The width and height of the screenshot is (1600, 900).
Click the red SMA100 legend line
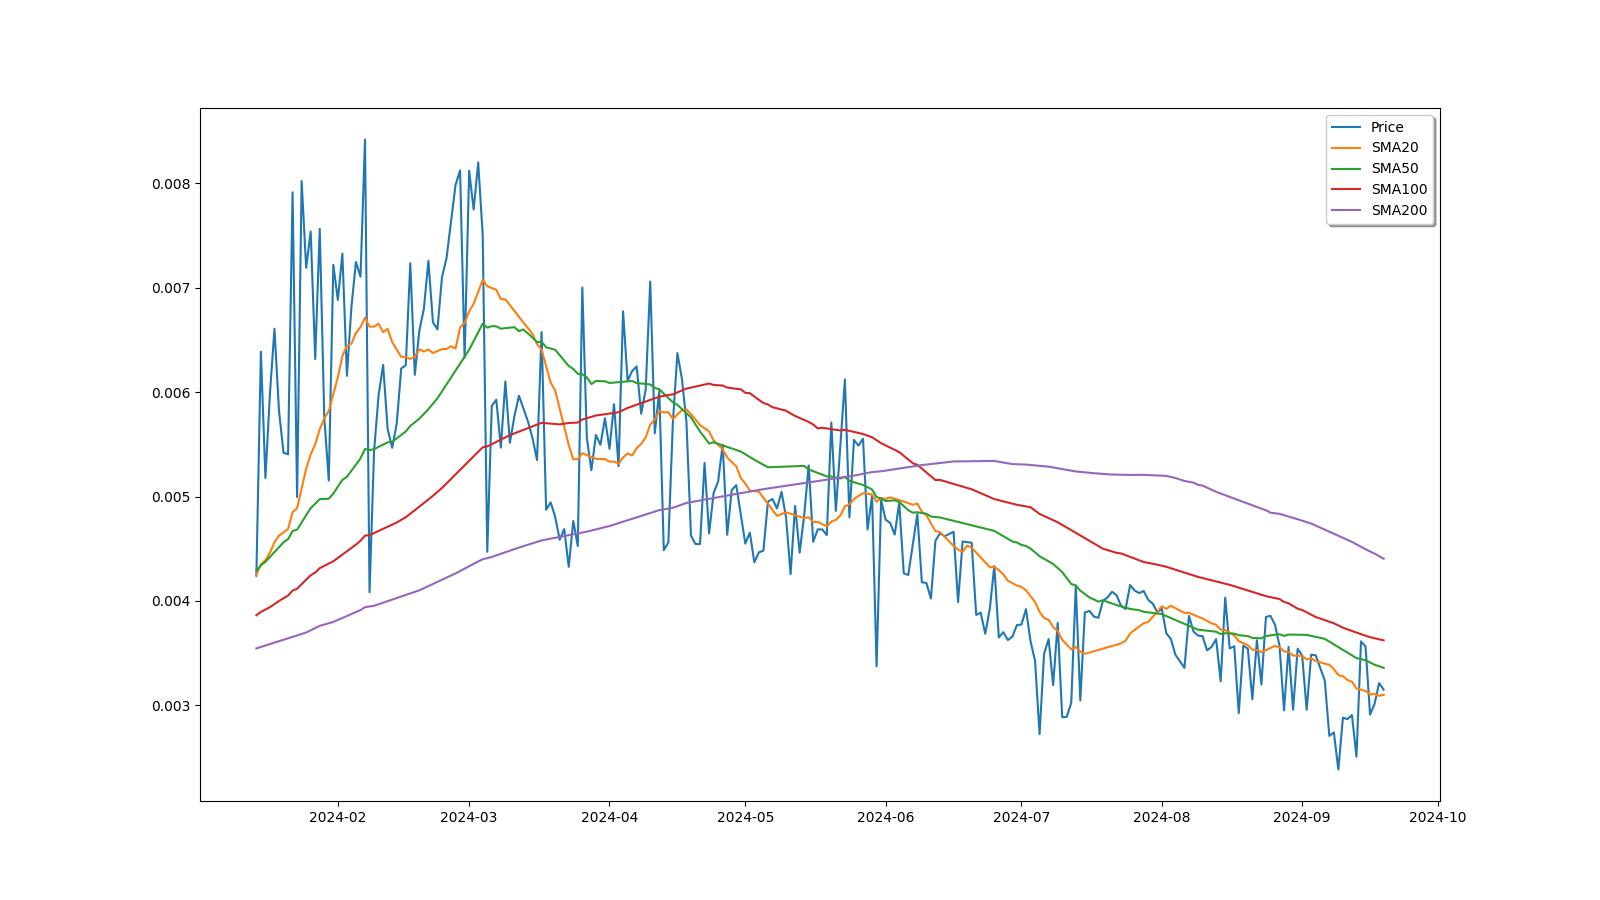(1347, 190)
